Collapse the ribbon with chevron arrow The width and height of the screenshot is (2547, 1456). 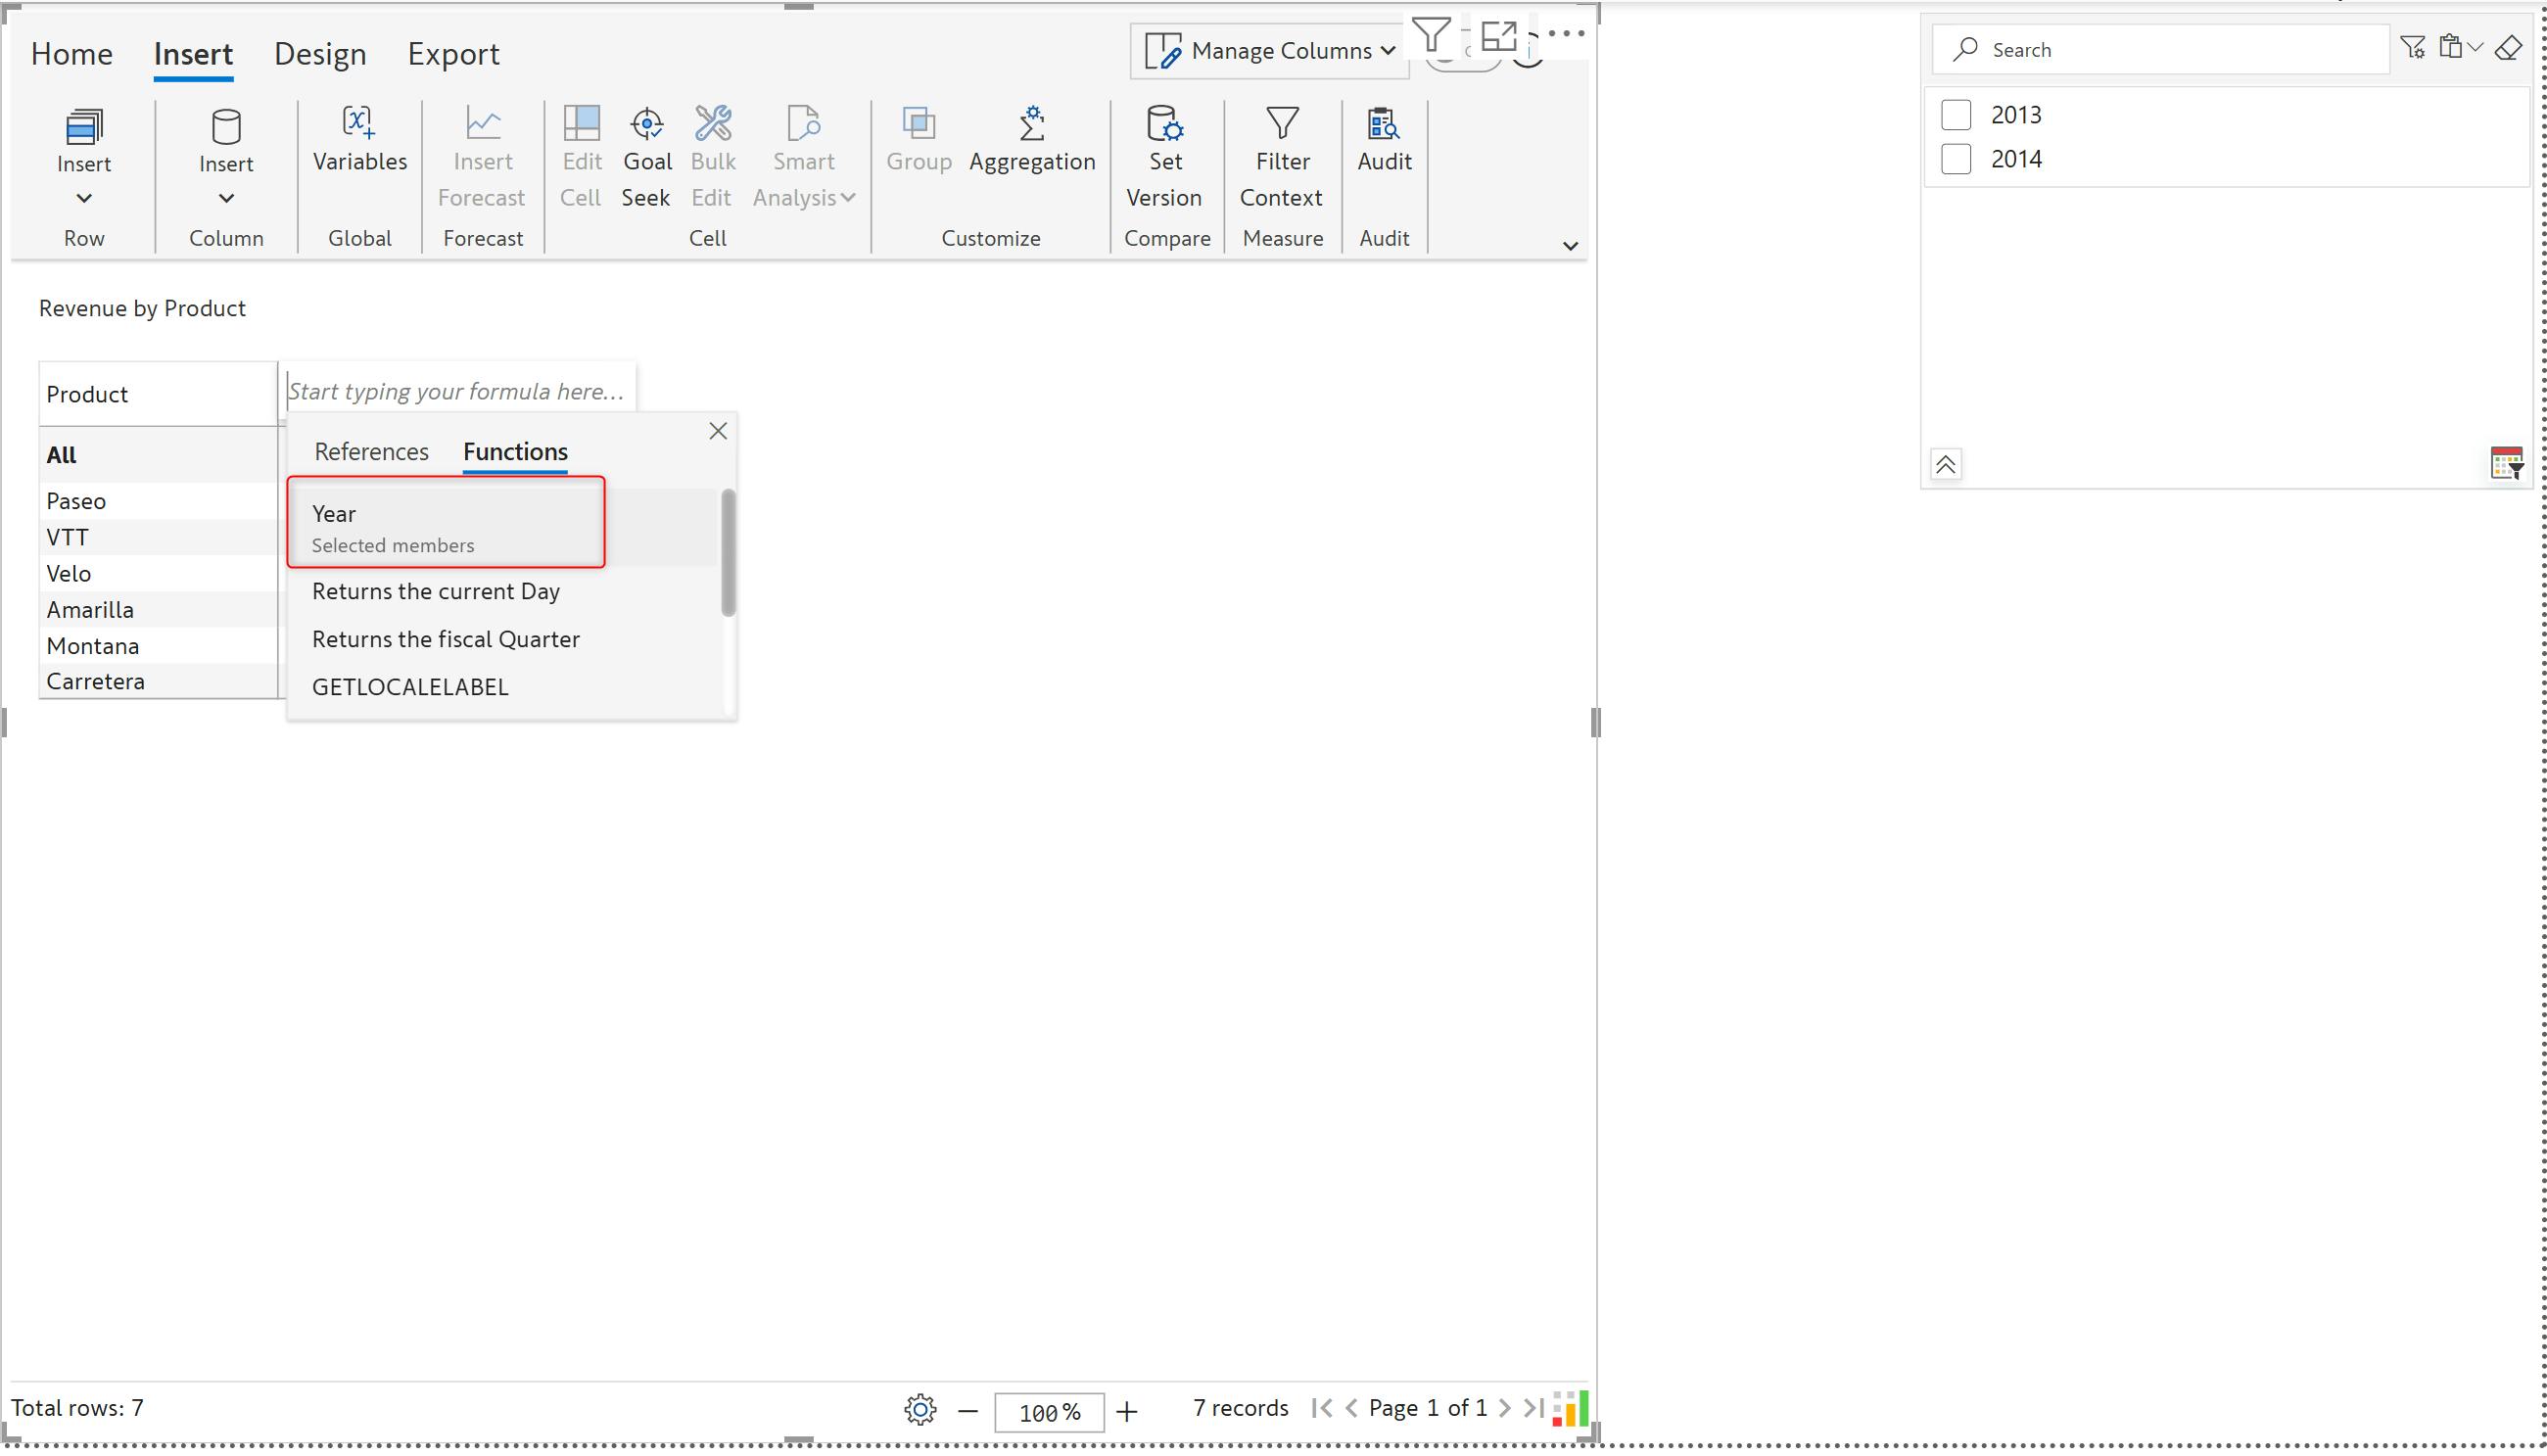1569,246
